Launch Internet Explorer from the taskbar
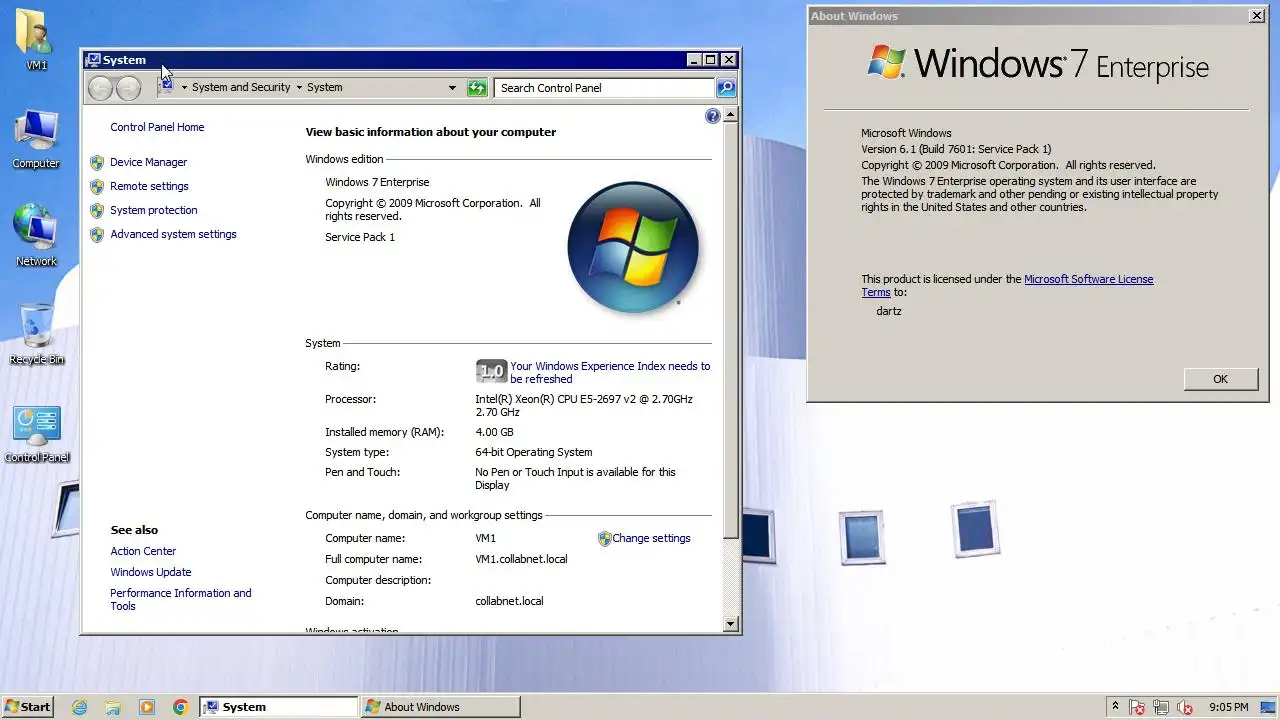The image size is (1280, 720). [x=79, y=707]
